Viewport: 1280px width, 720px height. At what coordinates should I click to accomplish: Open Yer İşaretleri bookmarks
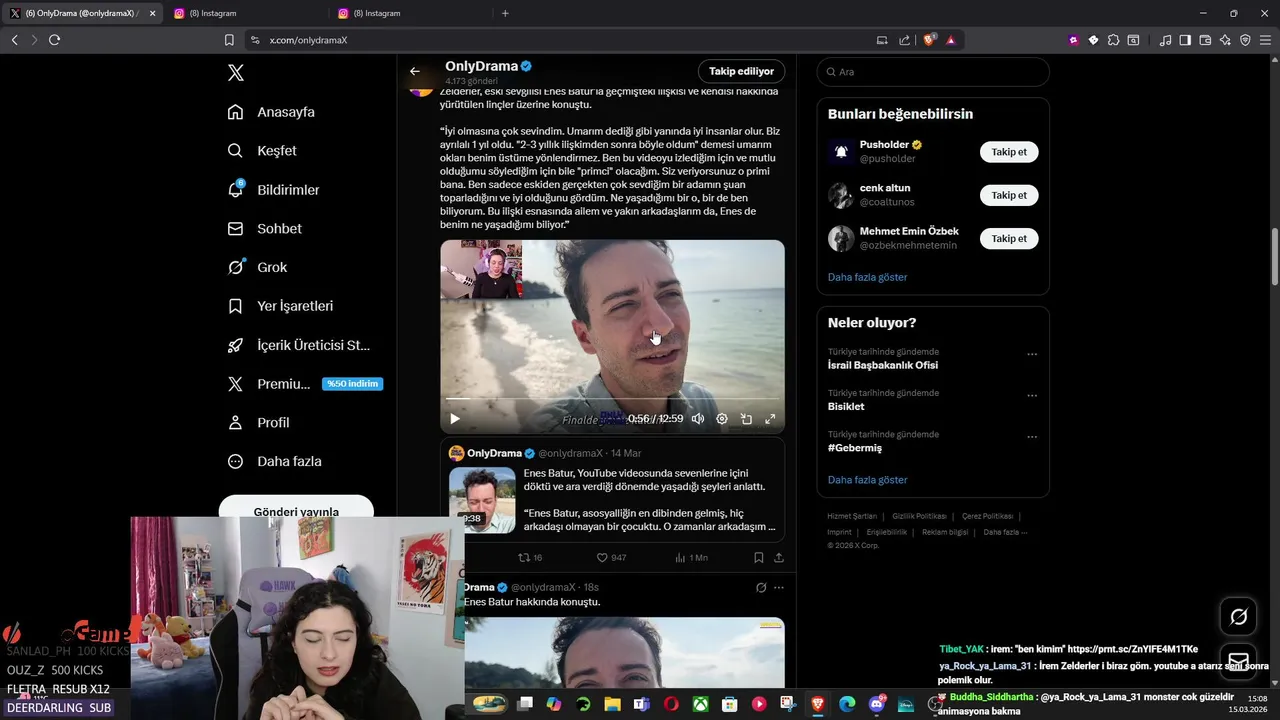point(280,306)
